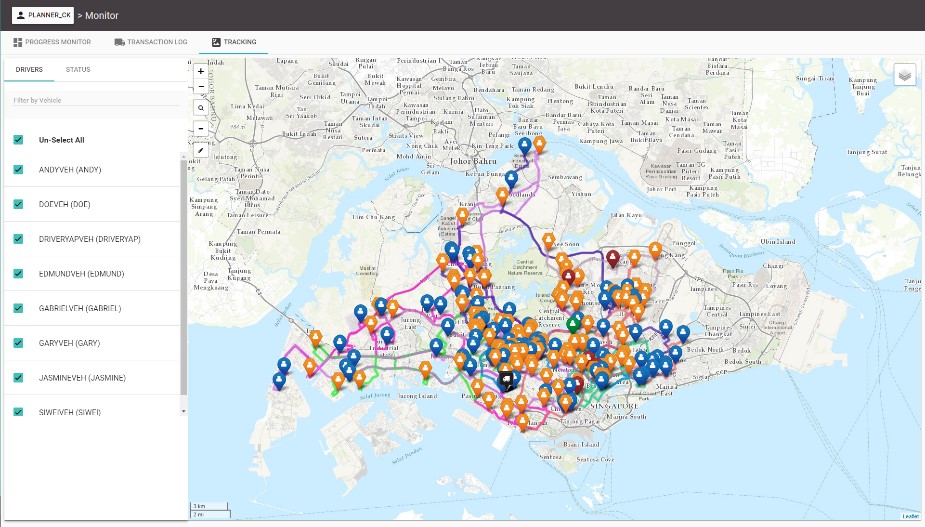
Task: Click the black truck vehicle marker
Action: pos(506,379)
